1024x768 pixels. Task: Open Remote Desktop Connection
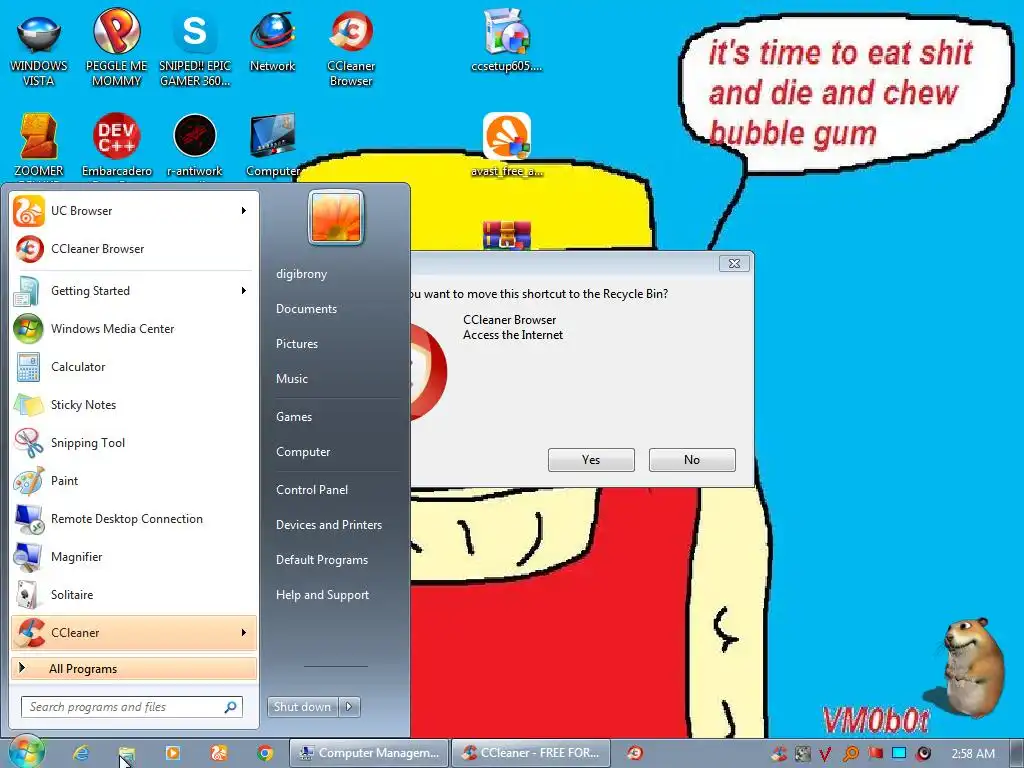point(134,519)
